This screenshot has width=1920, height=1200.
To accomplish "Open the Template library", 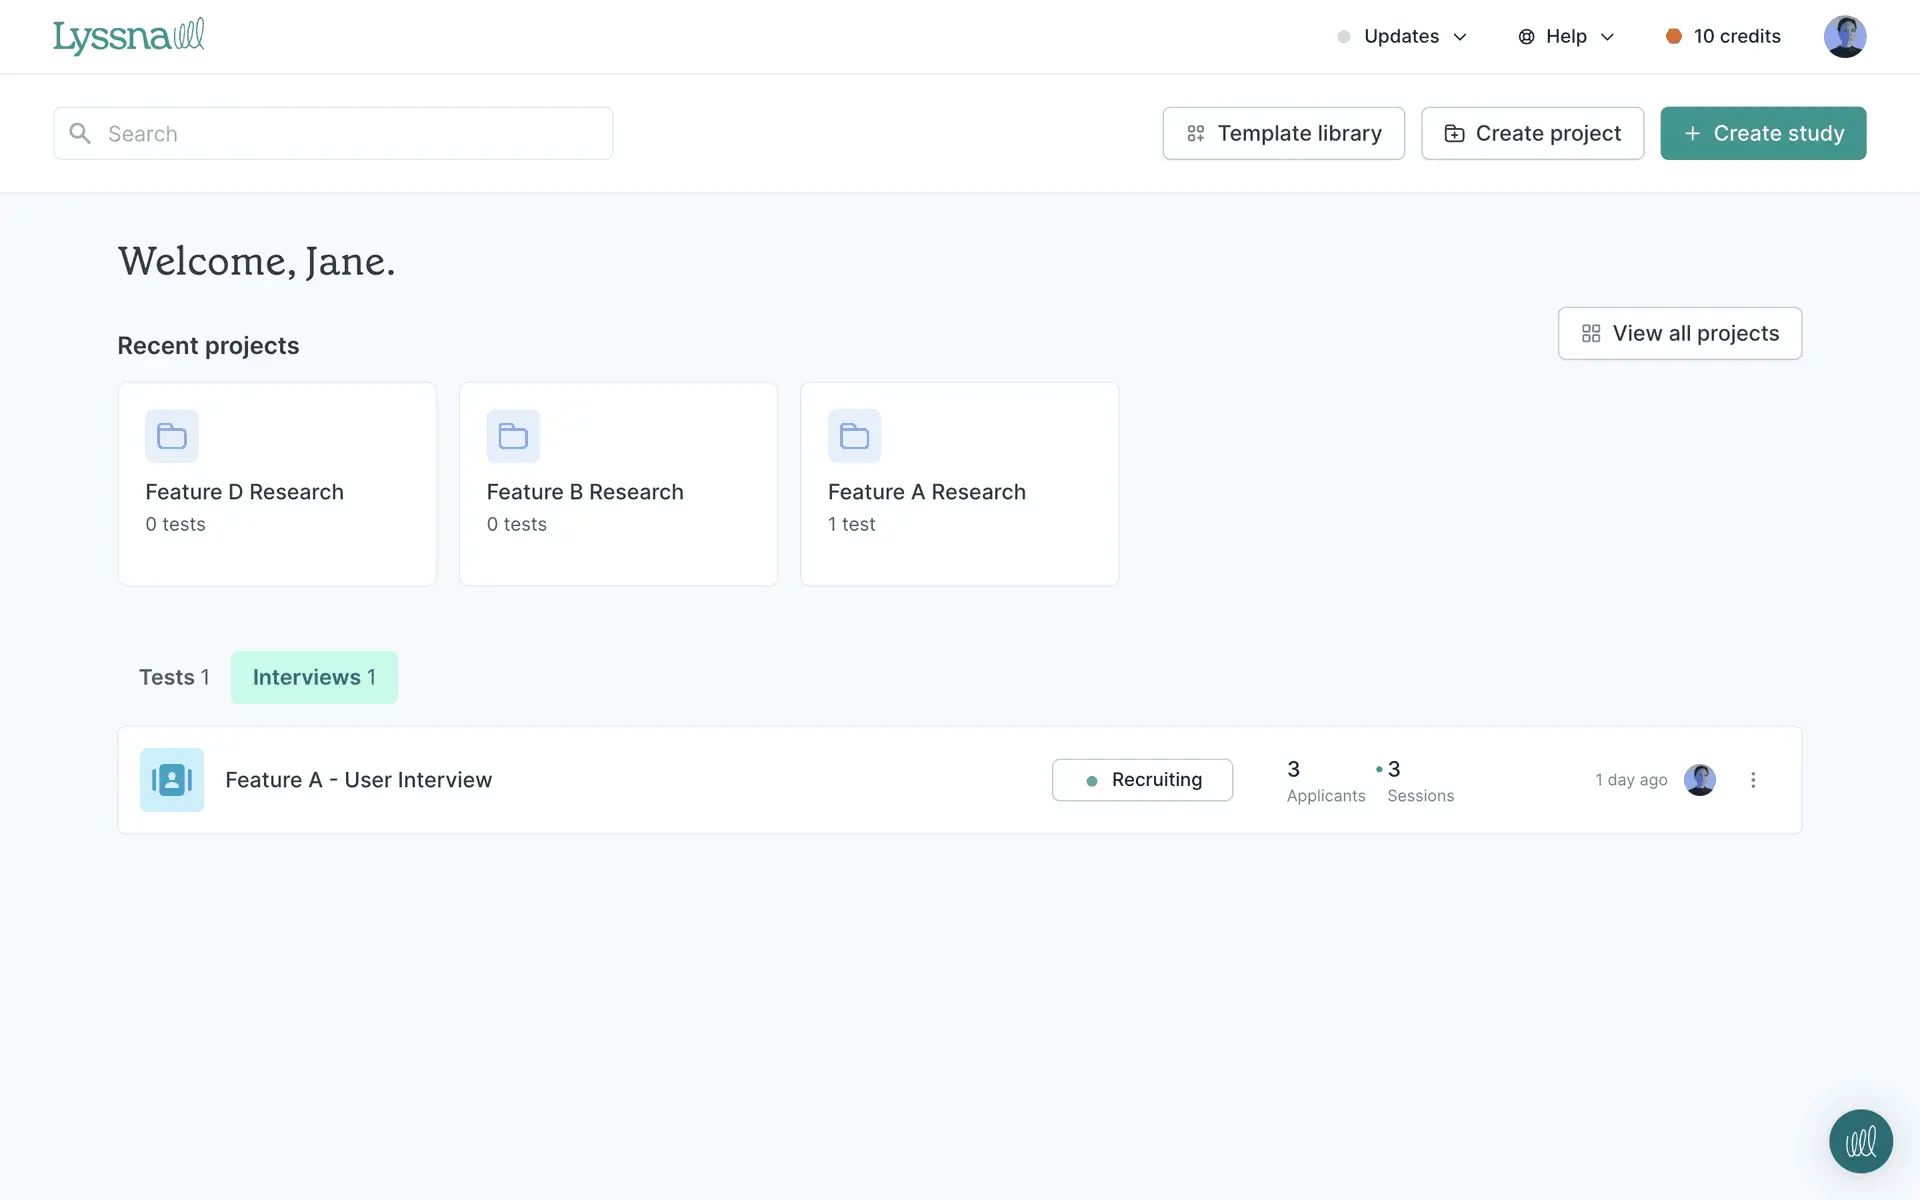I will [1283, 133].
